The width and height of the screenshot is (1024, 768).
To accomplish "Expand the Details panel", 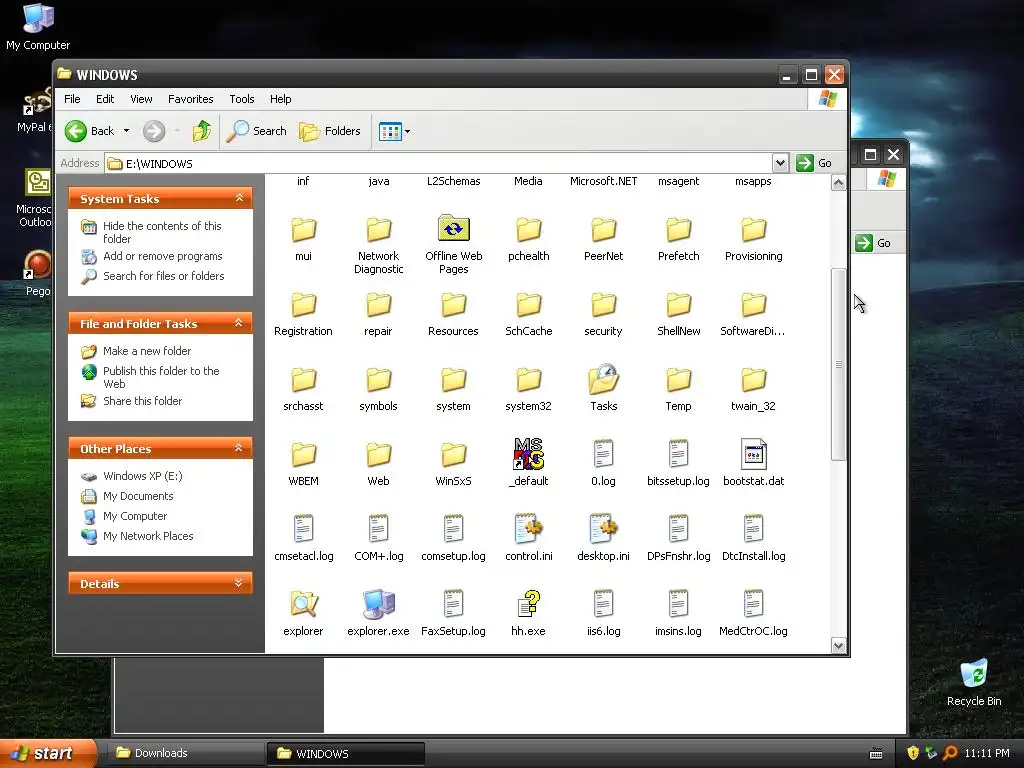I will [x=239, y=583].
